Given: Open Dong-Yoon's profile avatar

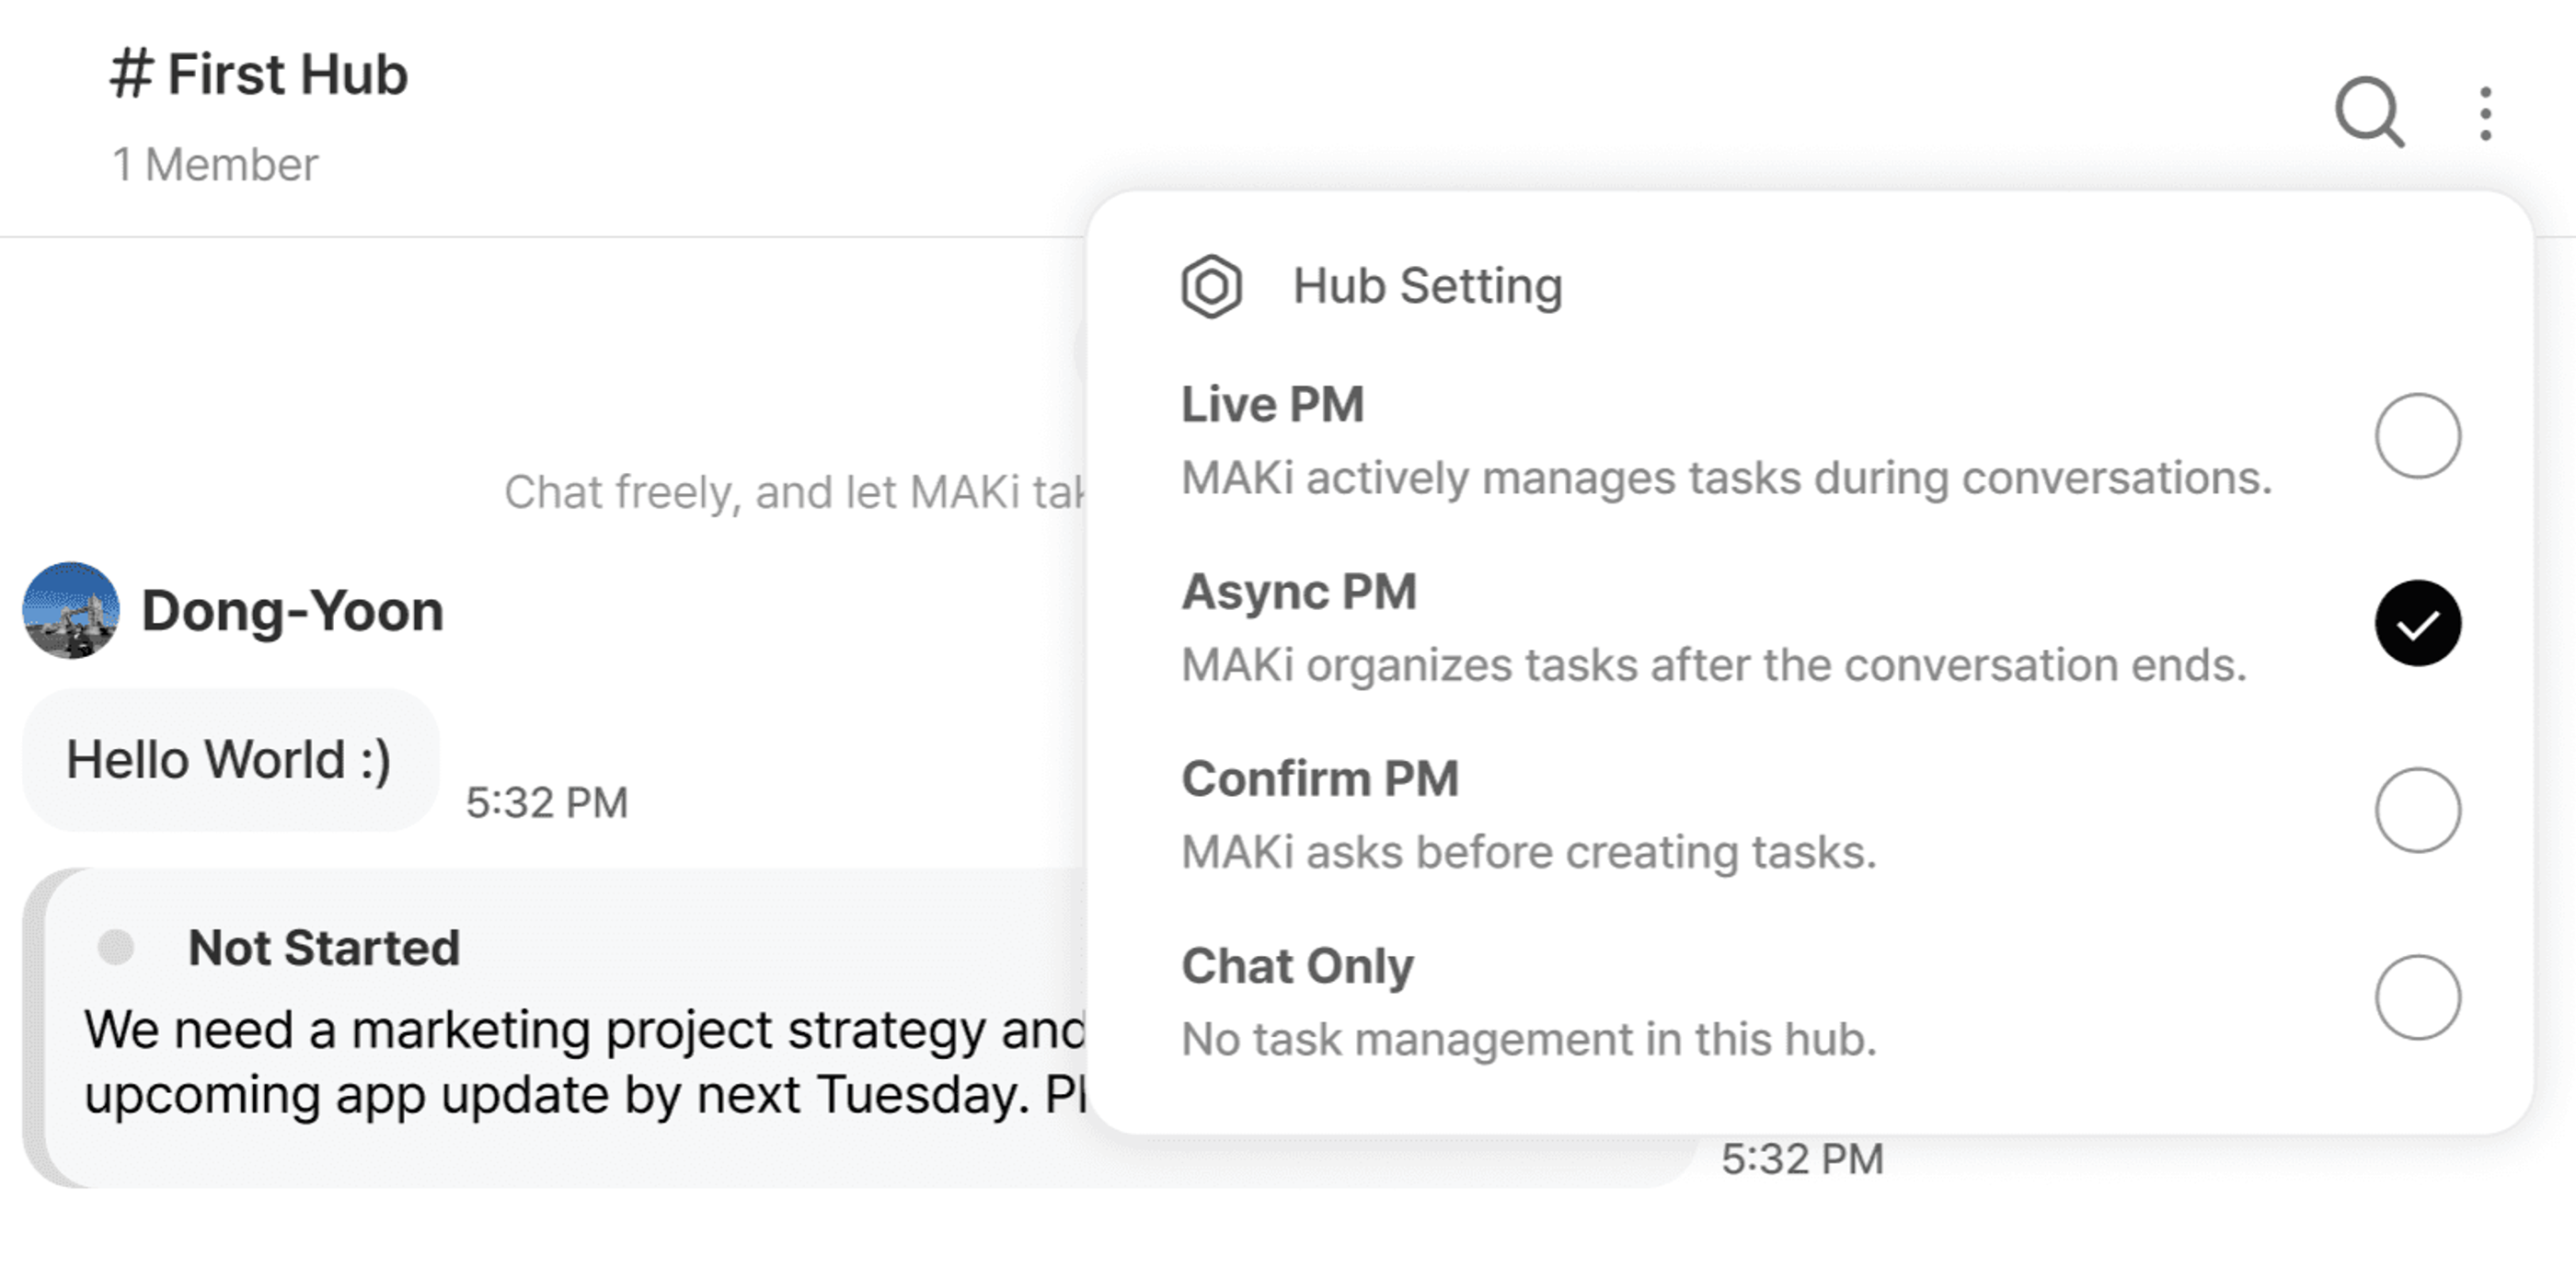Looking at the screenshot, I should click(x=71, y=610).
